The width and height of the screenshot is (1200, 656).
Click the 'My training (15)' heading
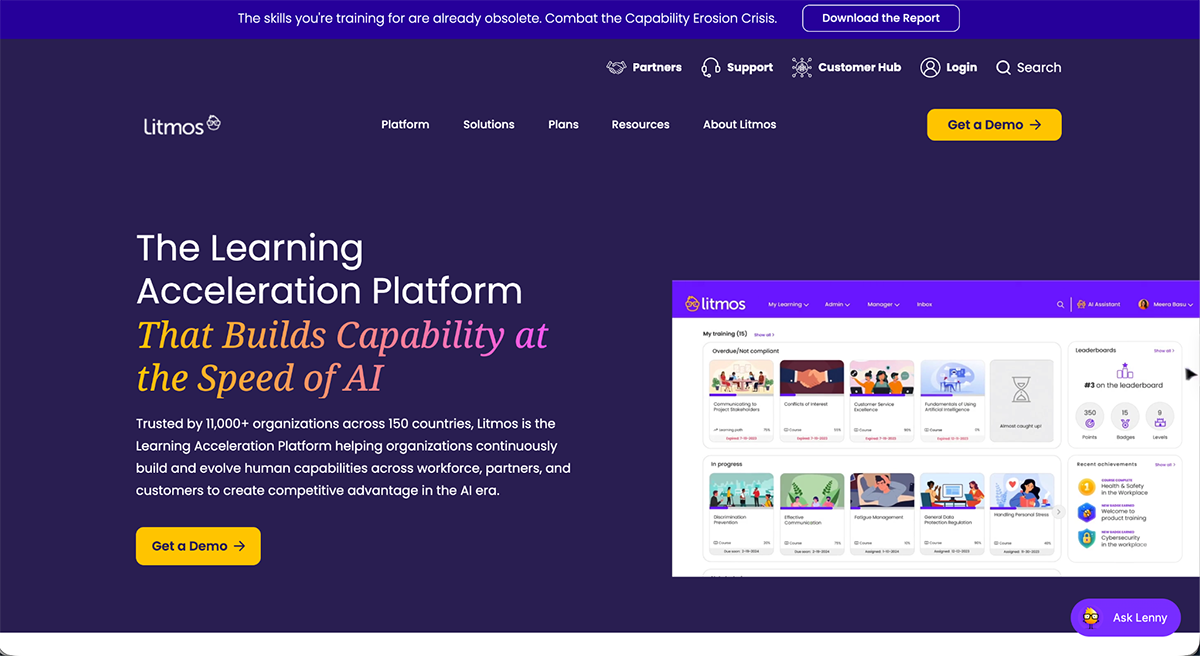coord(724,334)
